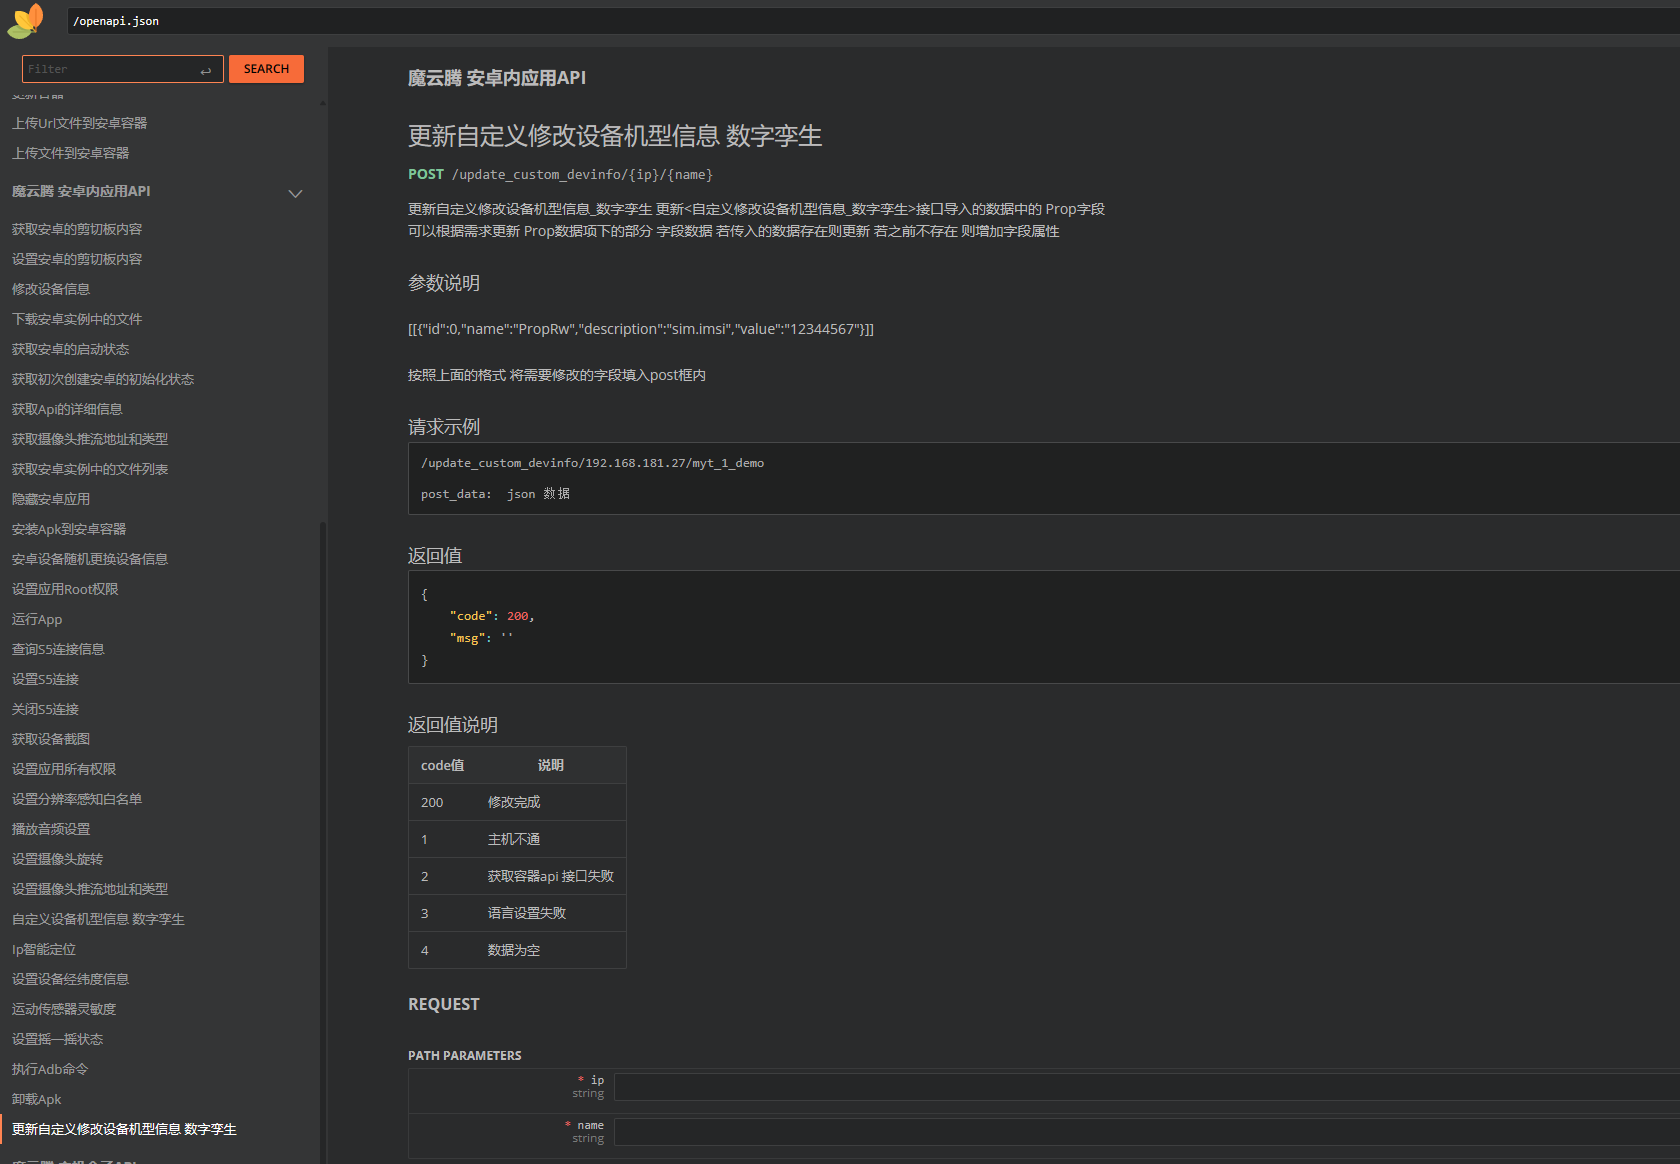Select 运行App in the sidebar

point(36,619)
